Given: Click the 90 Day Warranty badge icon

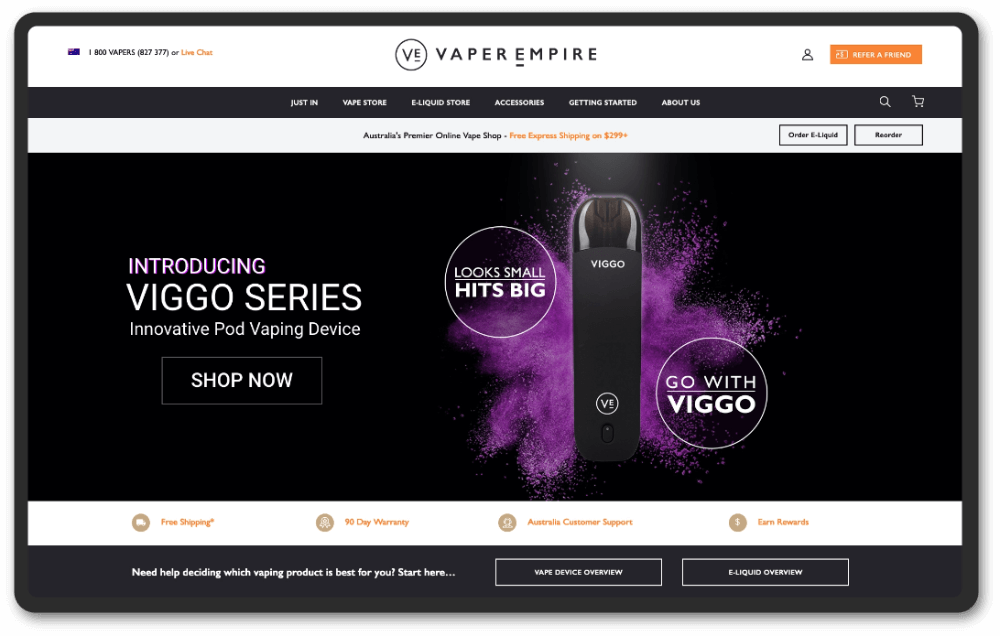Looking at the screenshot, I should coord(325,522).
